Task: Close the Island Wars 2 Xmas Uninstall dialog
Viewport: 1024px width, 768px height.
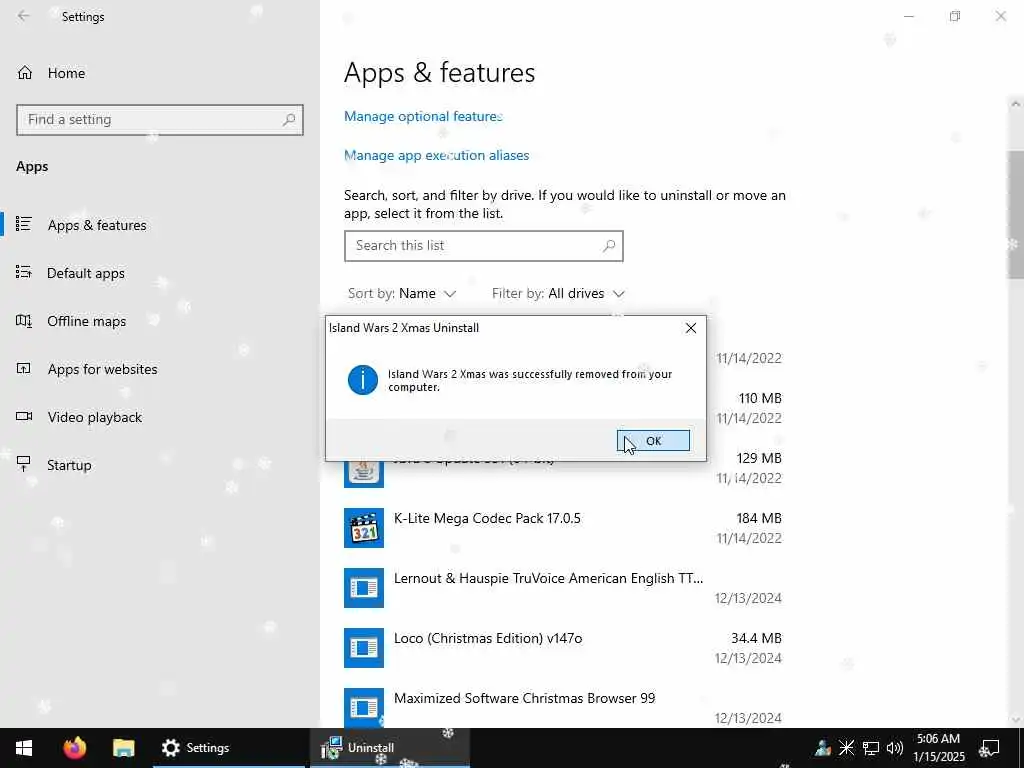Action: tap(690, 328)
